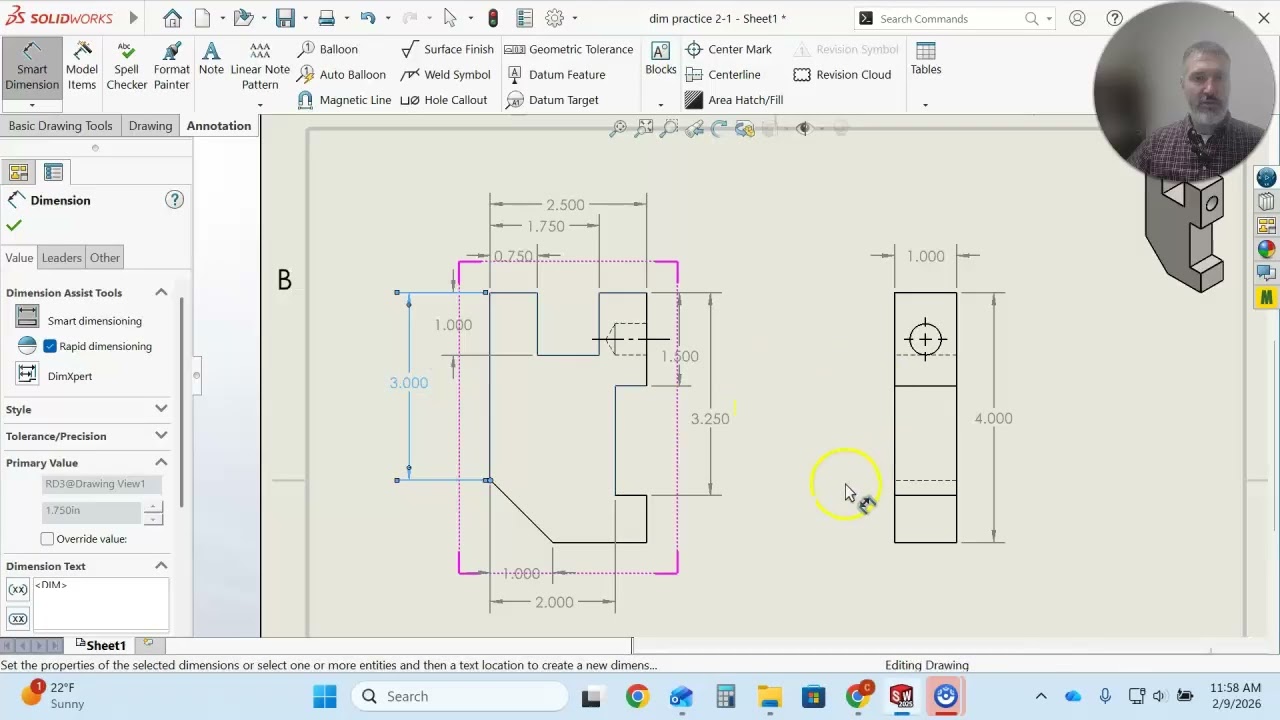
Task: Enable the Override value checkbox
Action: click(x=47, y=539)
